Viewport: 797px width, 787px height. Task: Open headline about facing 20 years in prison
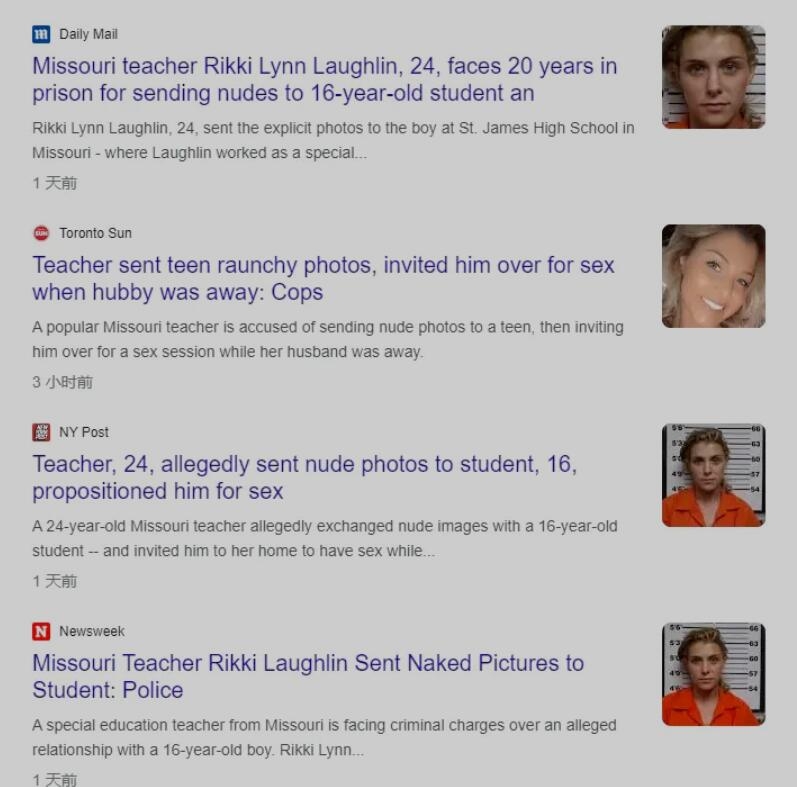325,80
